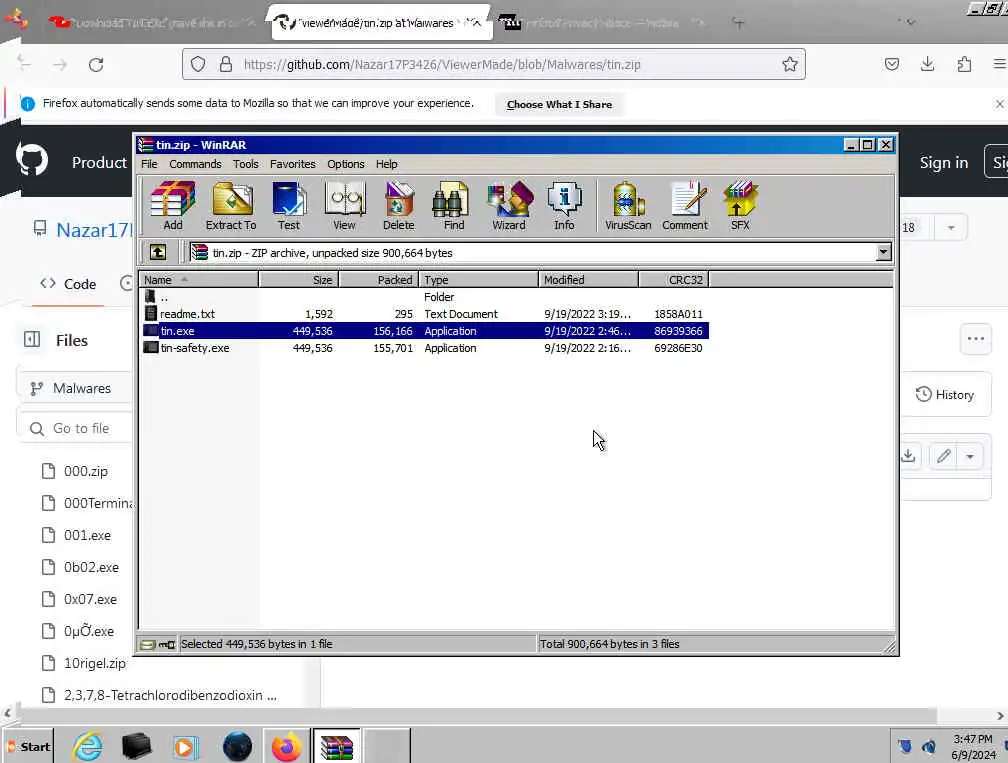Click the Sign in link on GitHub
Image resolution: width=1008 pixels, height=763 pixels.
point(944,163)
